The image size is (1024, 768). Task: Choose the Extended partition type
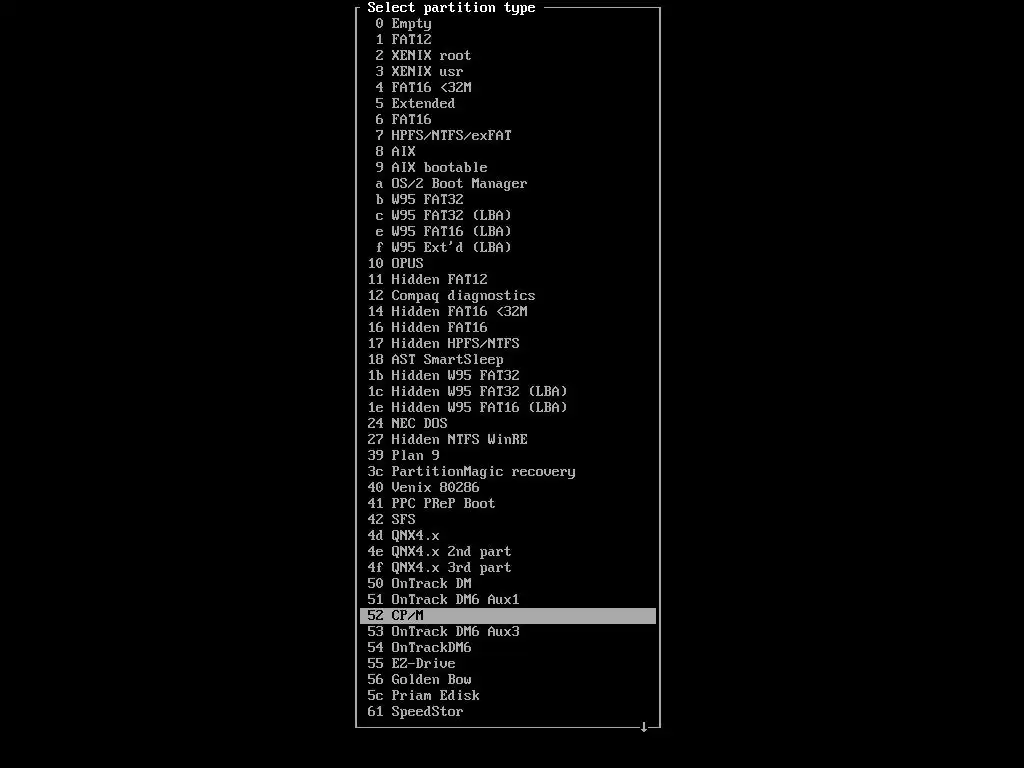click(x=507, y=103)
